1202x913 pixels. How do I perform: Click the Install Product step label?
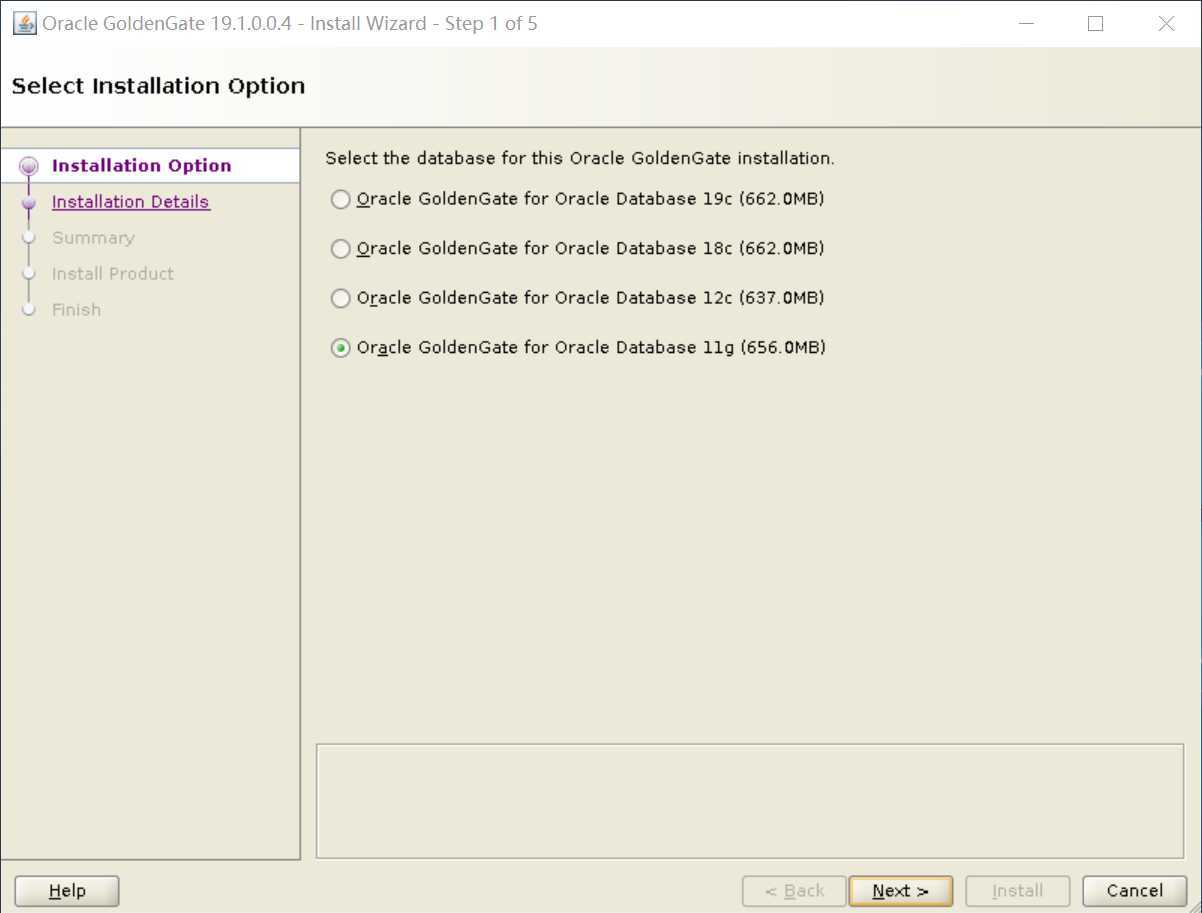pos(113,274)
